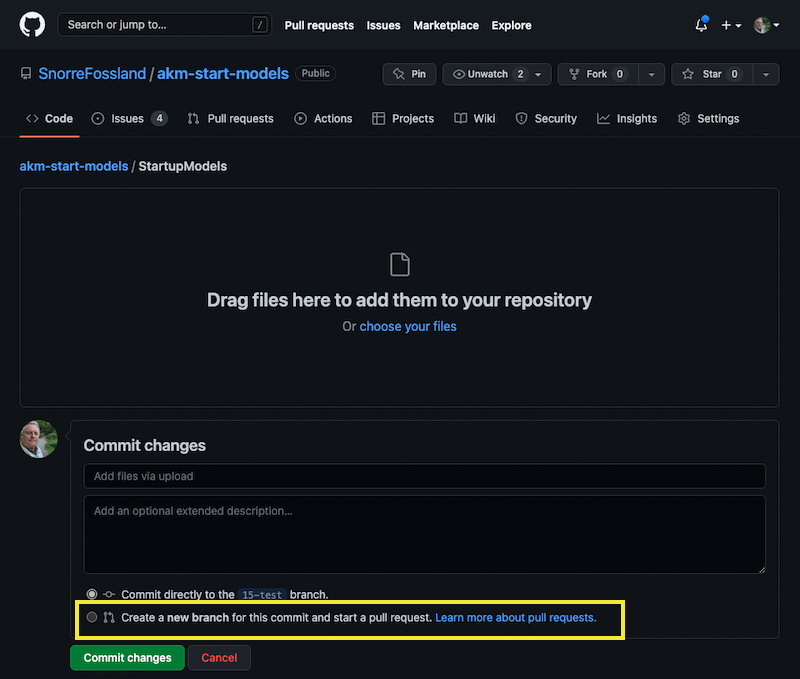Open the Insights tab
This screenshot has width=800, height=679.
(x=627, y=119)
